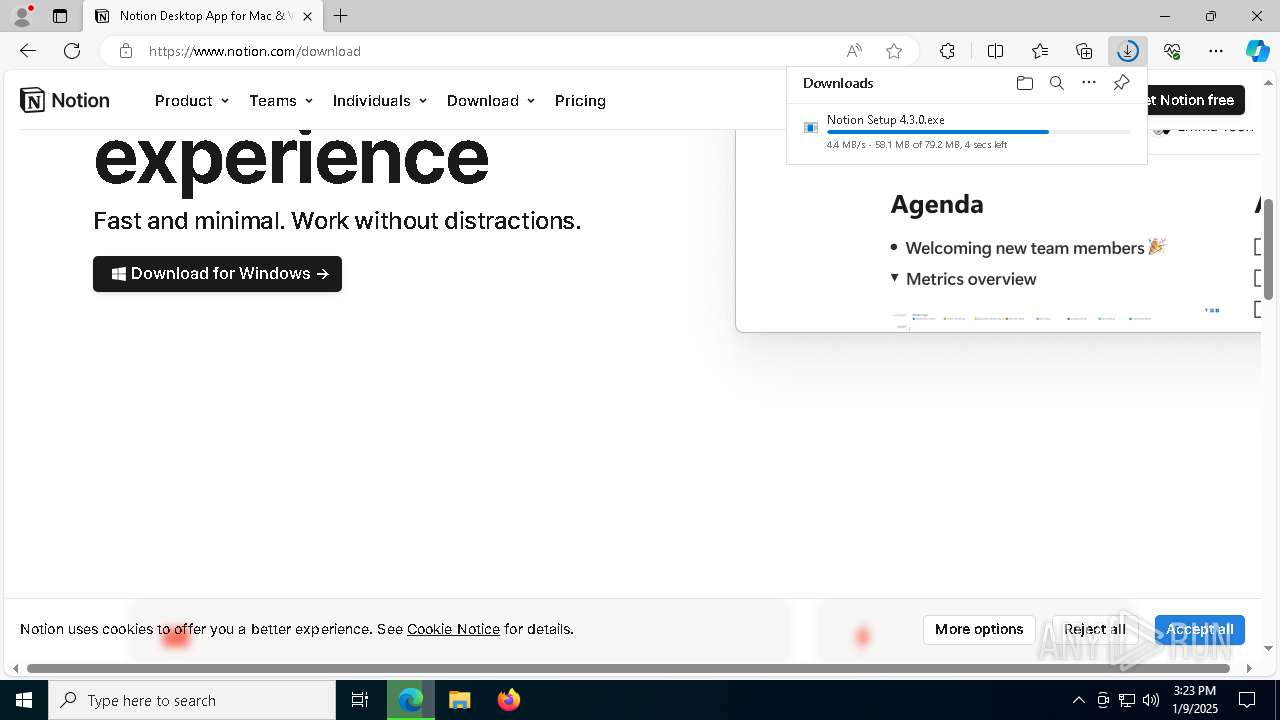Open More options in Downloads panel
This screenshot has height=720, width=1280.
[1089, 83]
